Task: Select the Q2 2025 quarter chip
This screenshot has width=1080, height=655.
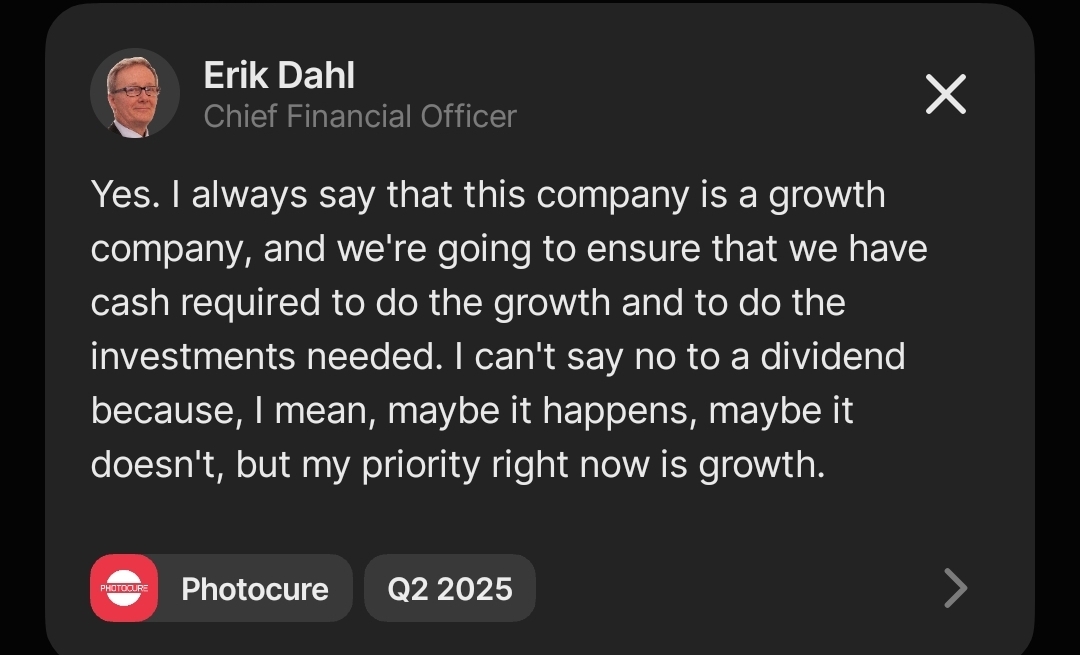Action: click(450, 589)
